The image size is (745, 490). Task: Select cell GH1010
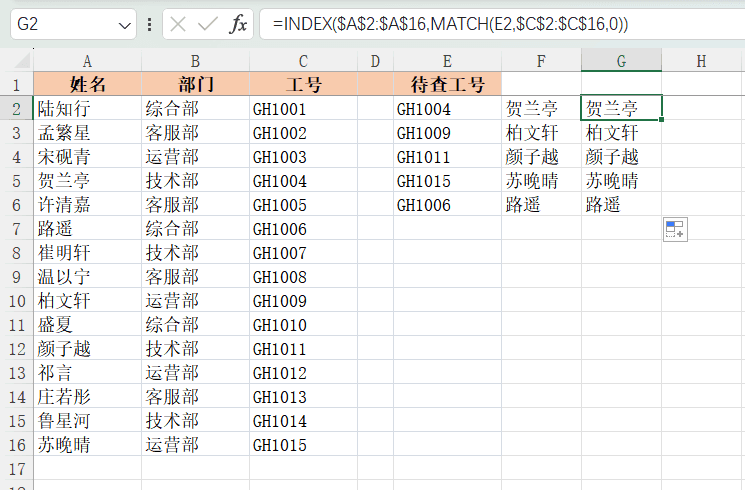click(x=303, y=325)
